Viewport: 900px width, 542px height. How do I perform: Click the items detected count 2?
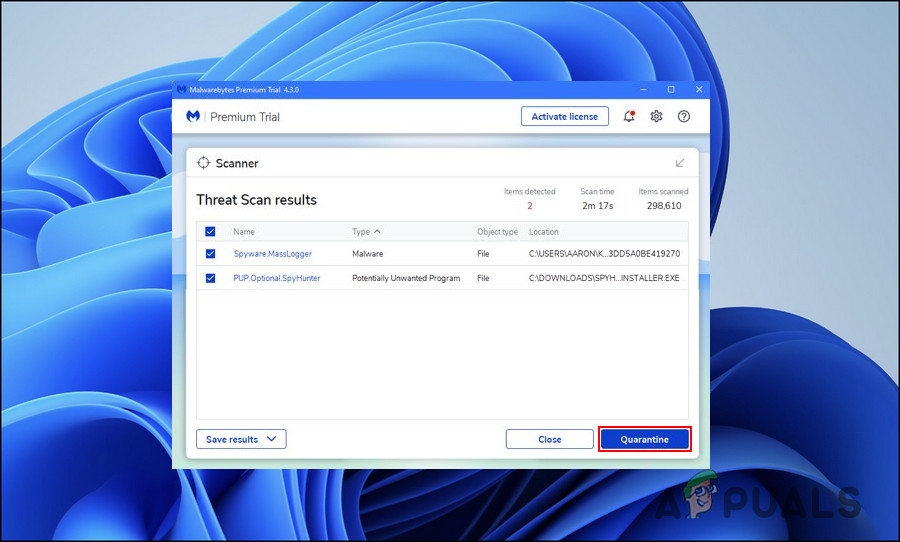530,206
